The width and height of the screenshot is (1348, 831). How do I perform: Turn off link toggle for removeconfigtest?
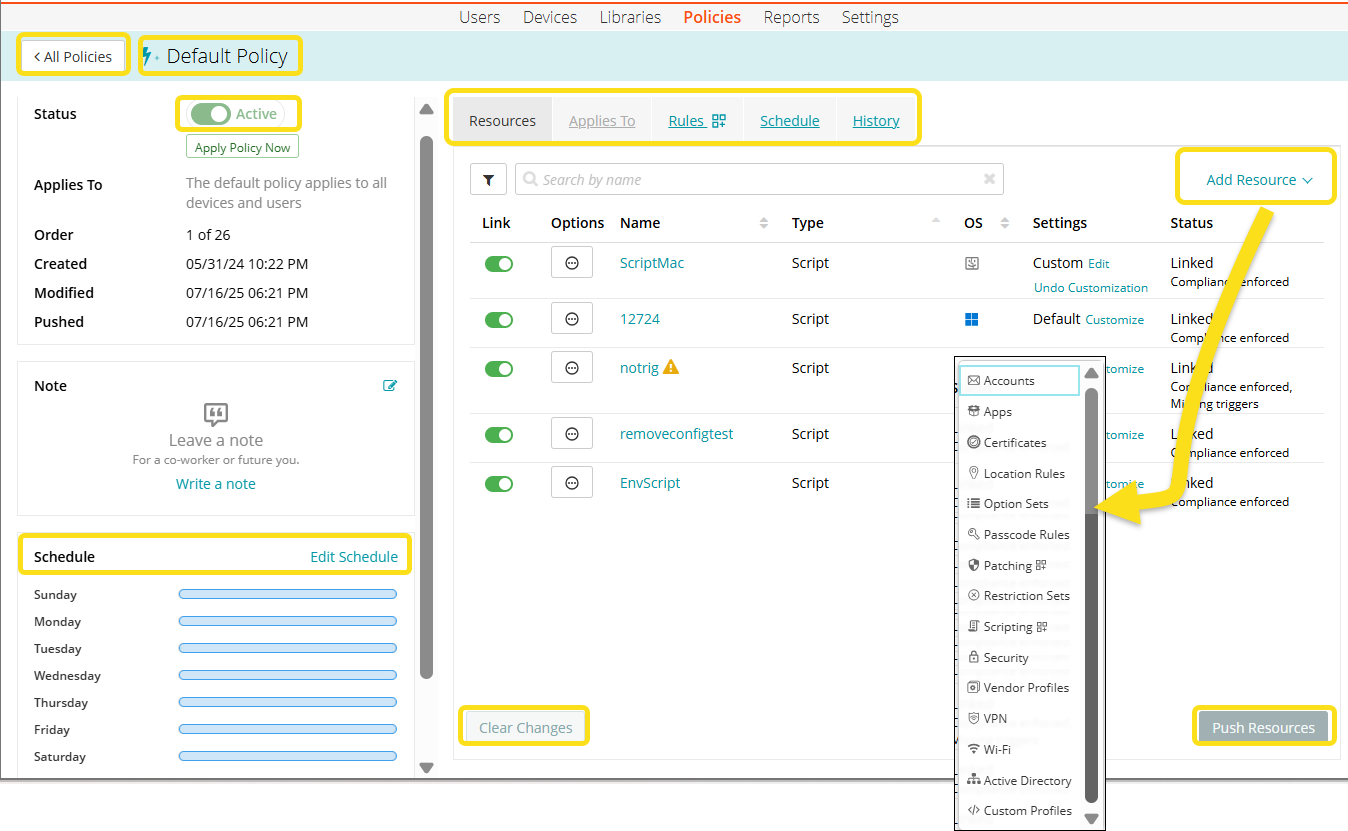click(x=498, y=435)
